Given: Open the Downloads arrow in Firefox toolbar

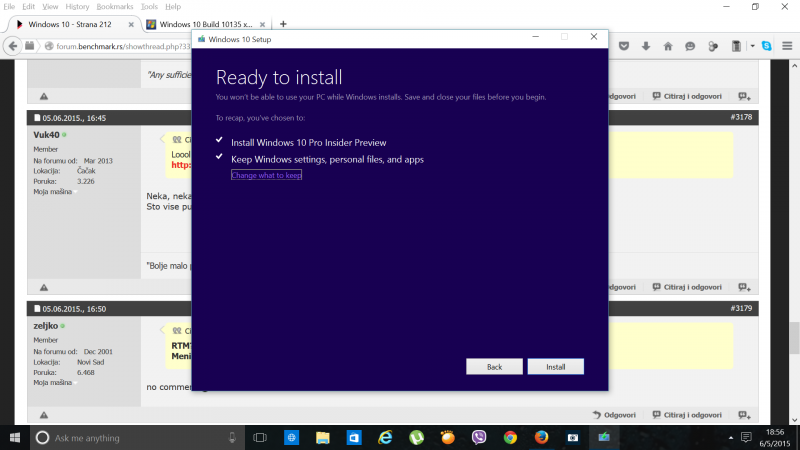Looking at the screenshot, I should [x=646, y=46].
